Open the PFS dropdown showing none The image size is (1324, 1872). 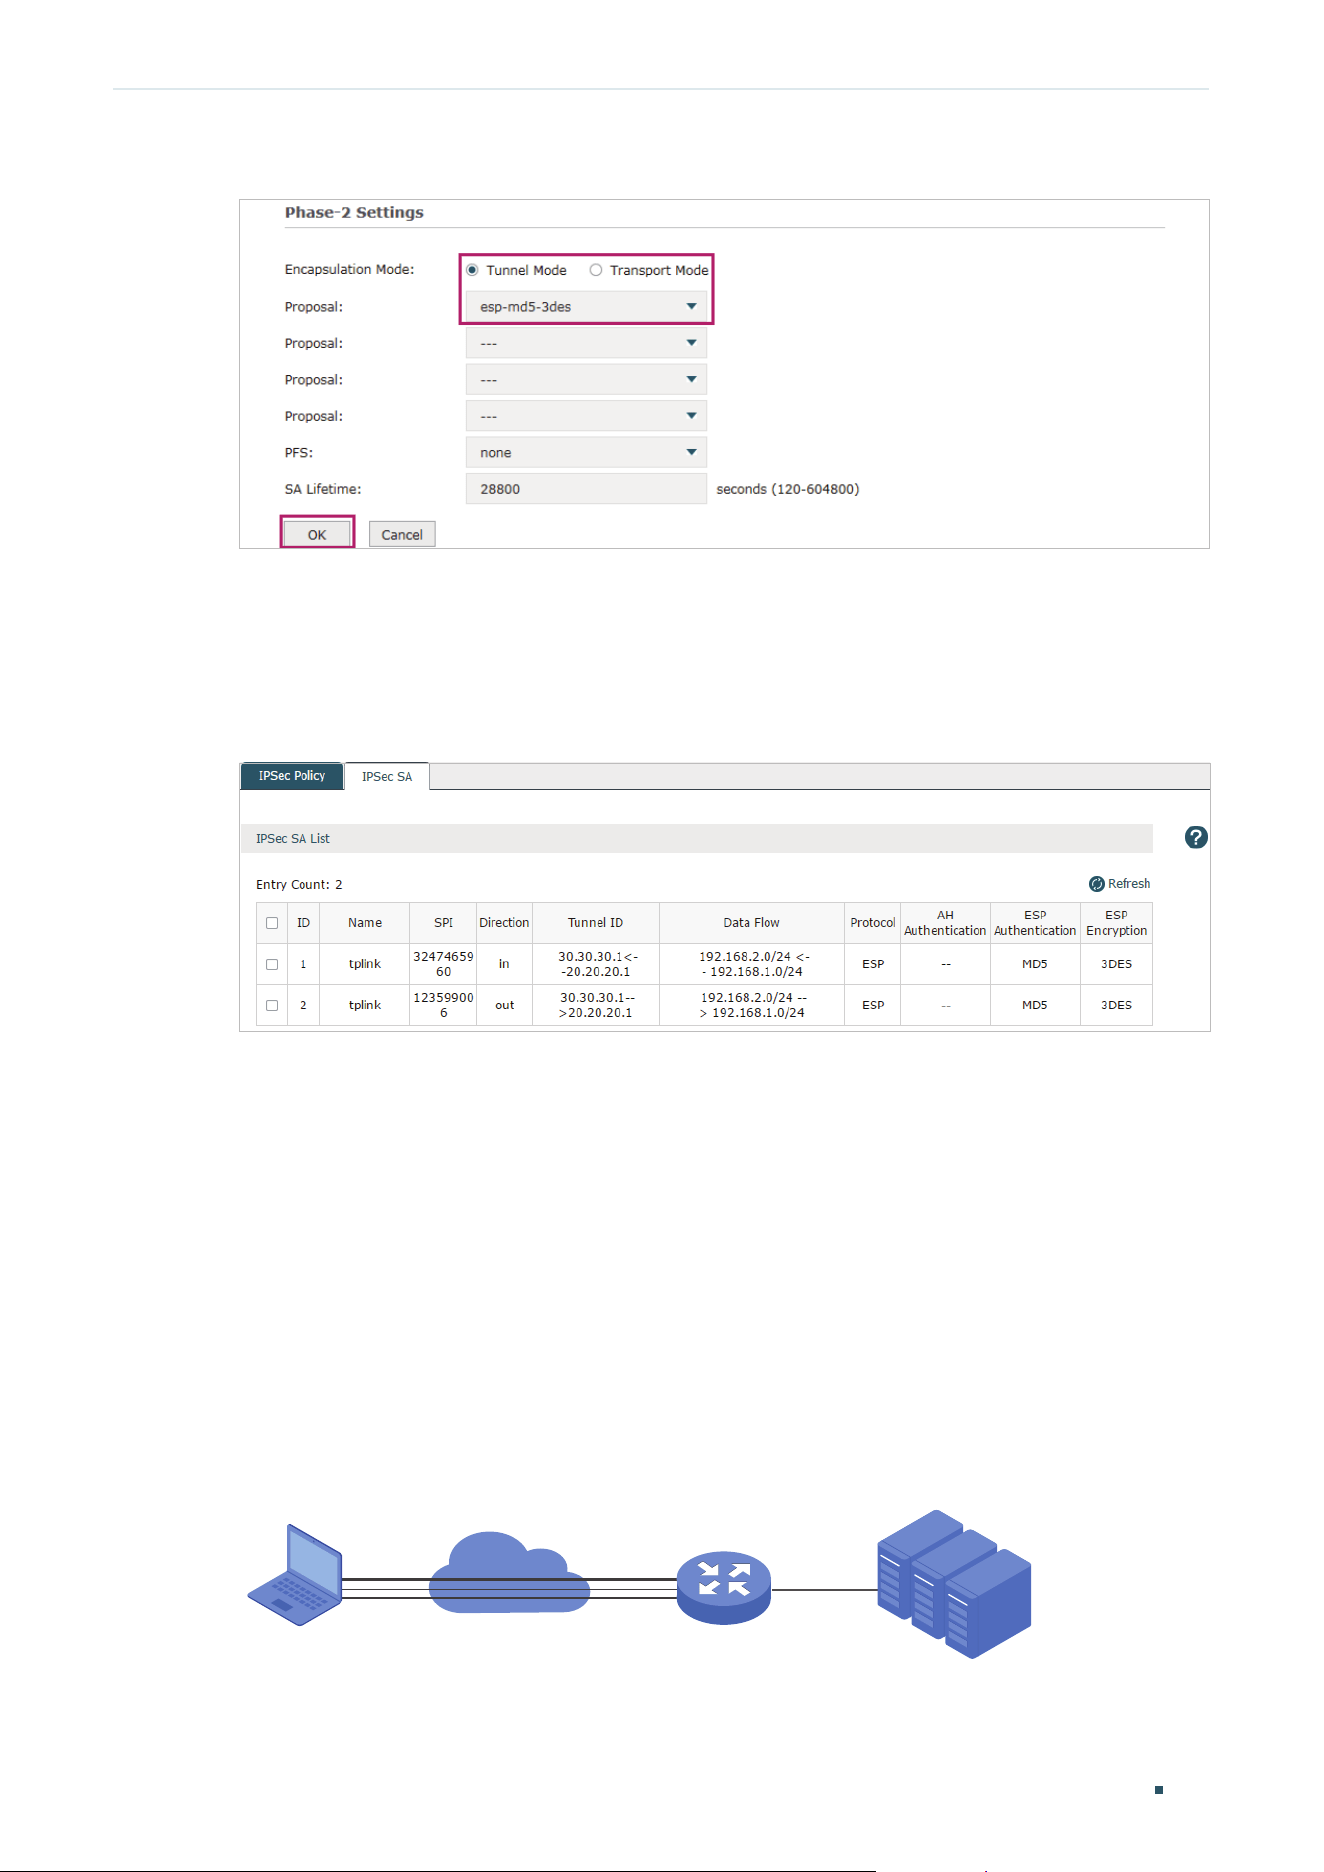tap(586, 453)
